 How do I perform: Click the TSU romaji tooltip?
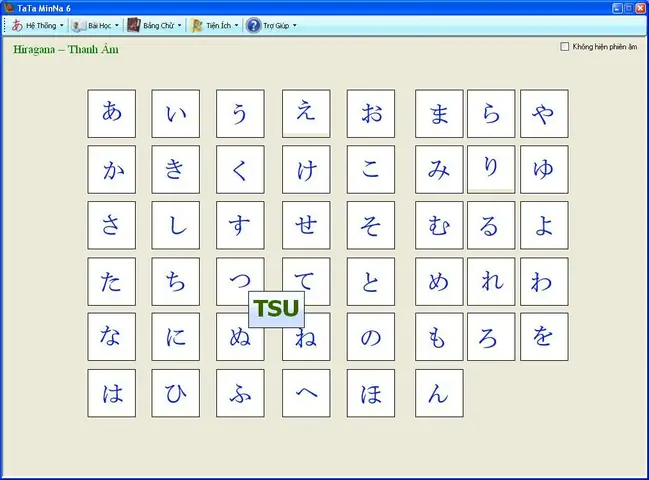276,309
